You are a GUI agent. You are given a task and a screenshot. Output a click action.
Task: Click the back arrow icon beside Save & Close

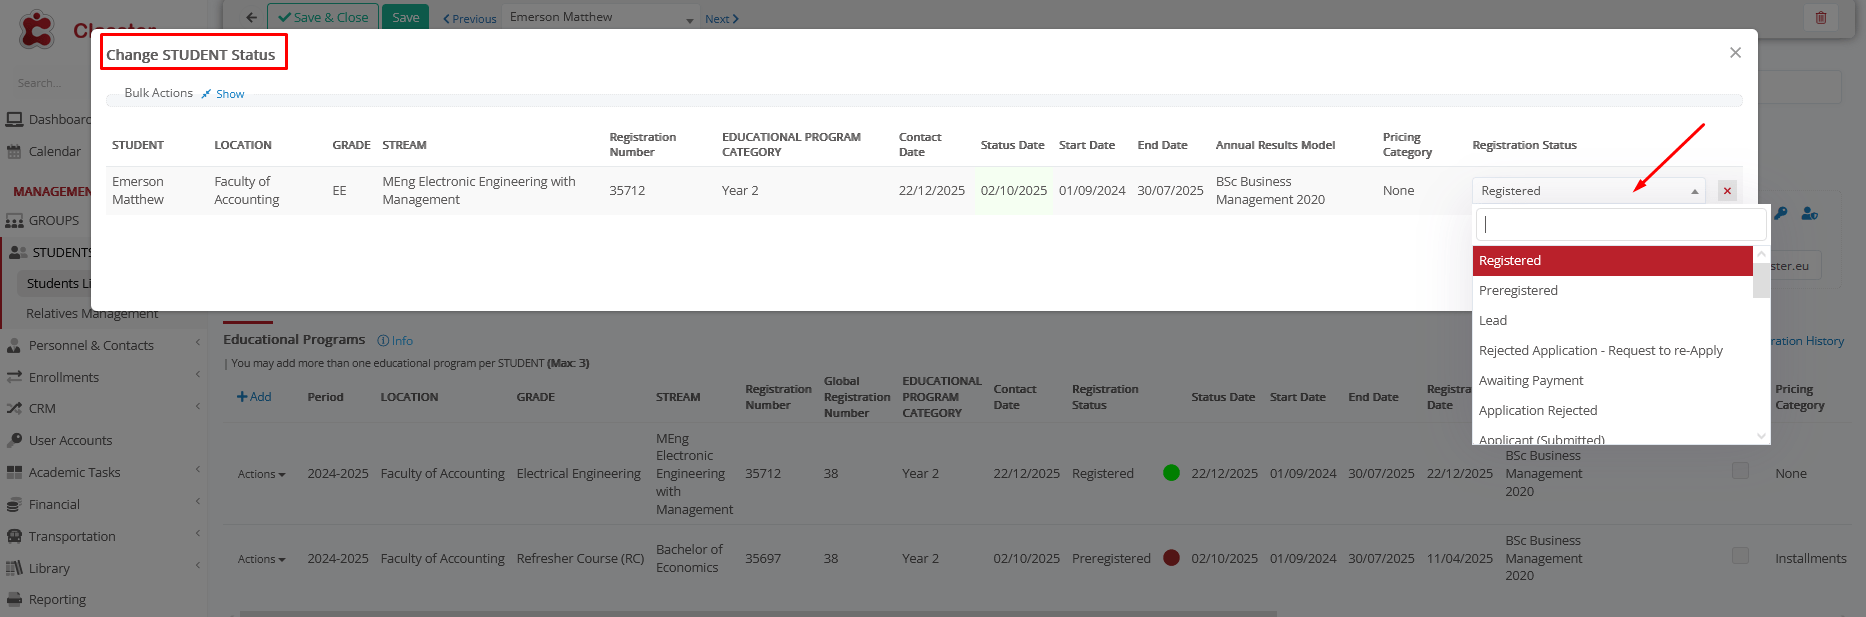pos(251,17)
